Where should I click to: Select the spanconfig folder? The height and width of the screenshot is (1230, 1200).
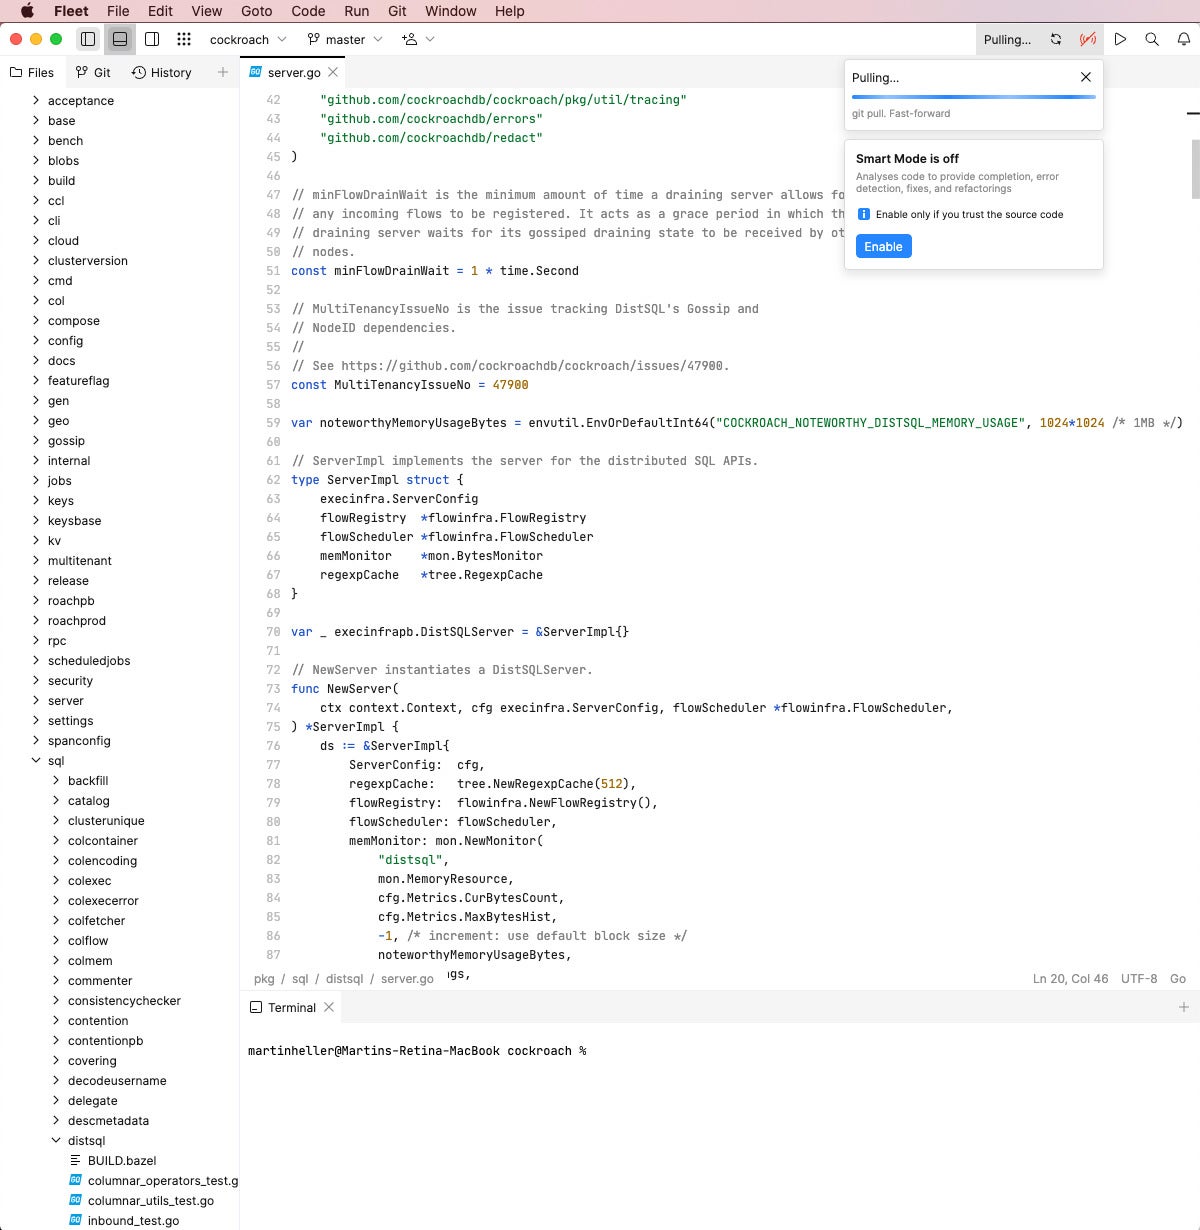pos(79,740)
